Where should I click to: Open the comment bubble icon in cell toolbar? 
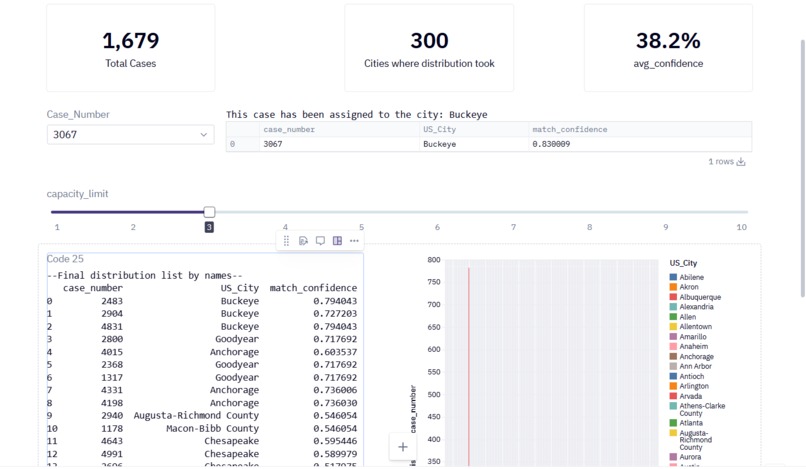[x=320, y=241]
